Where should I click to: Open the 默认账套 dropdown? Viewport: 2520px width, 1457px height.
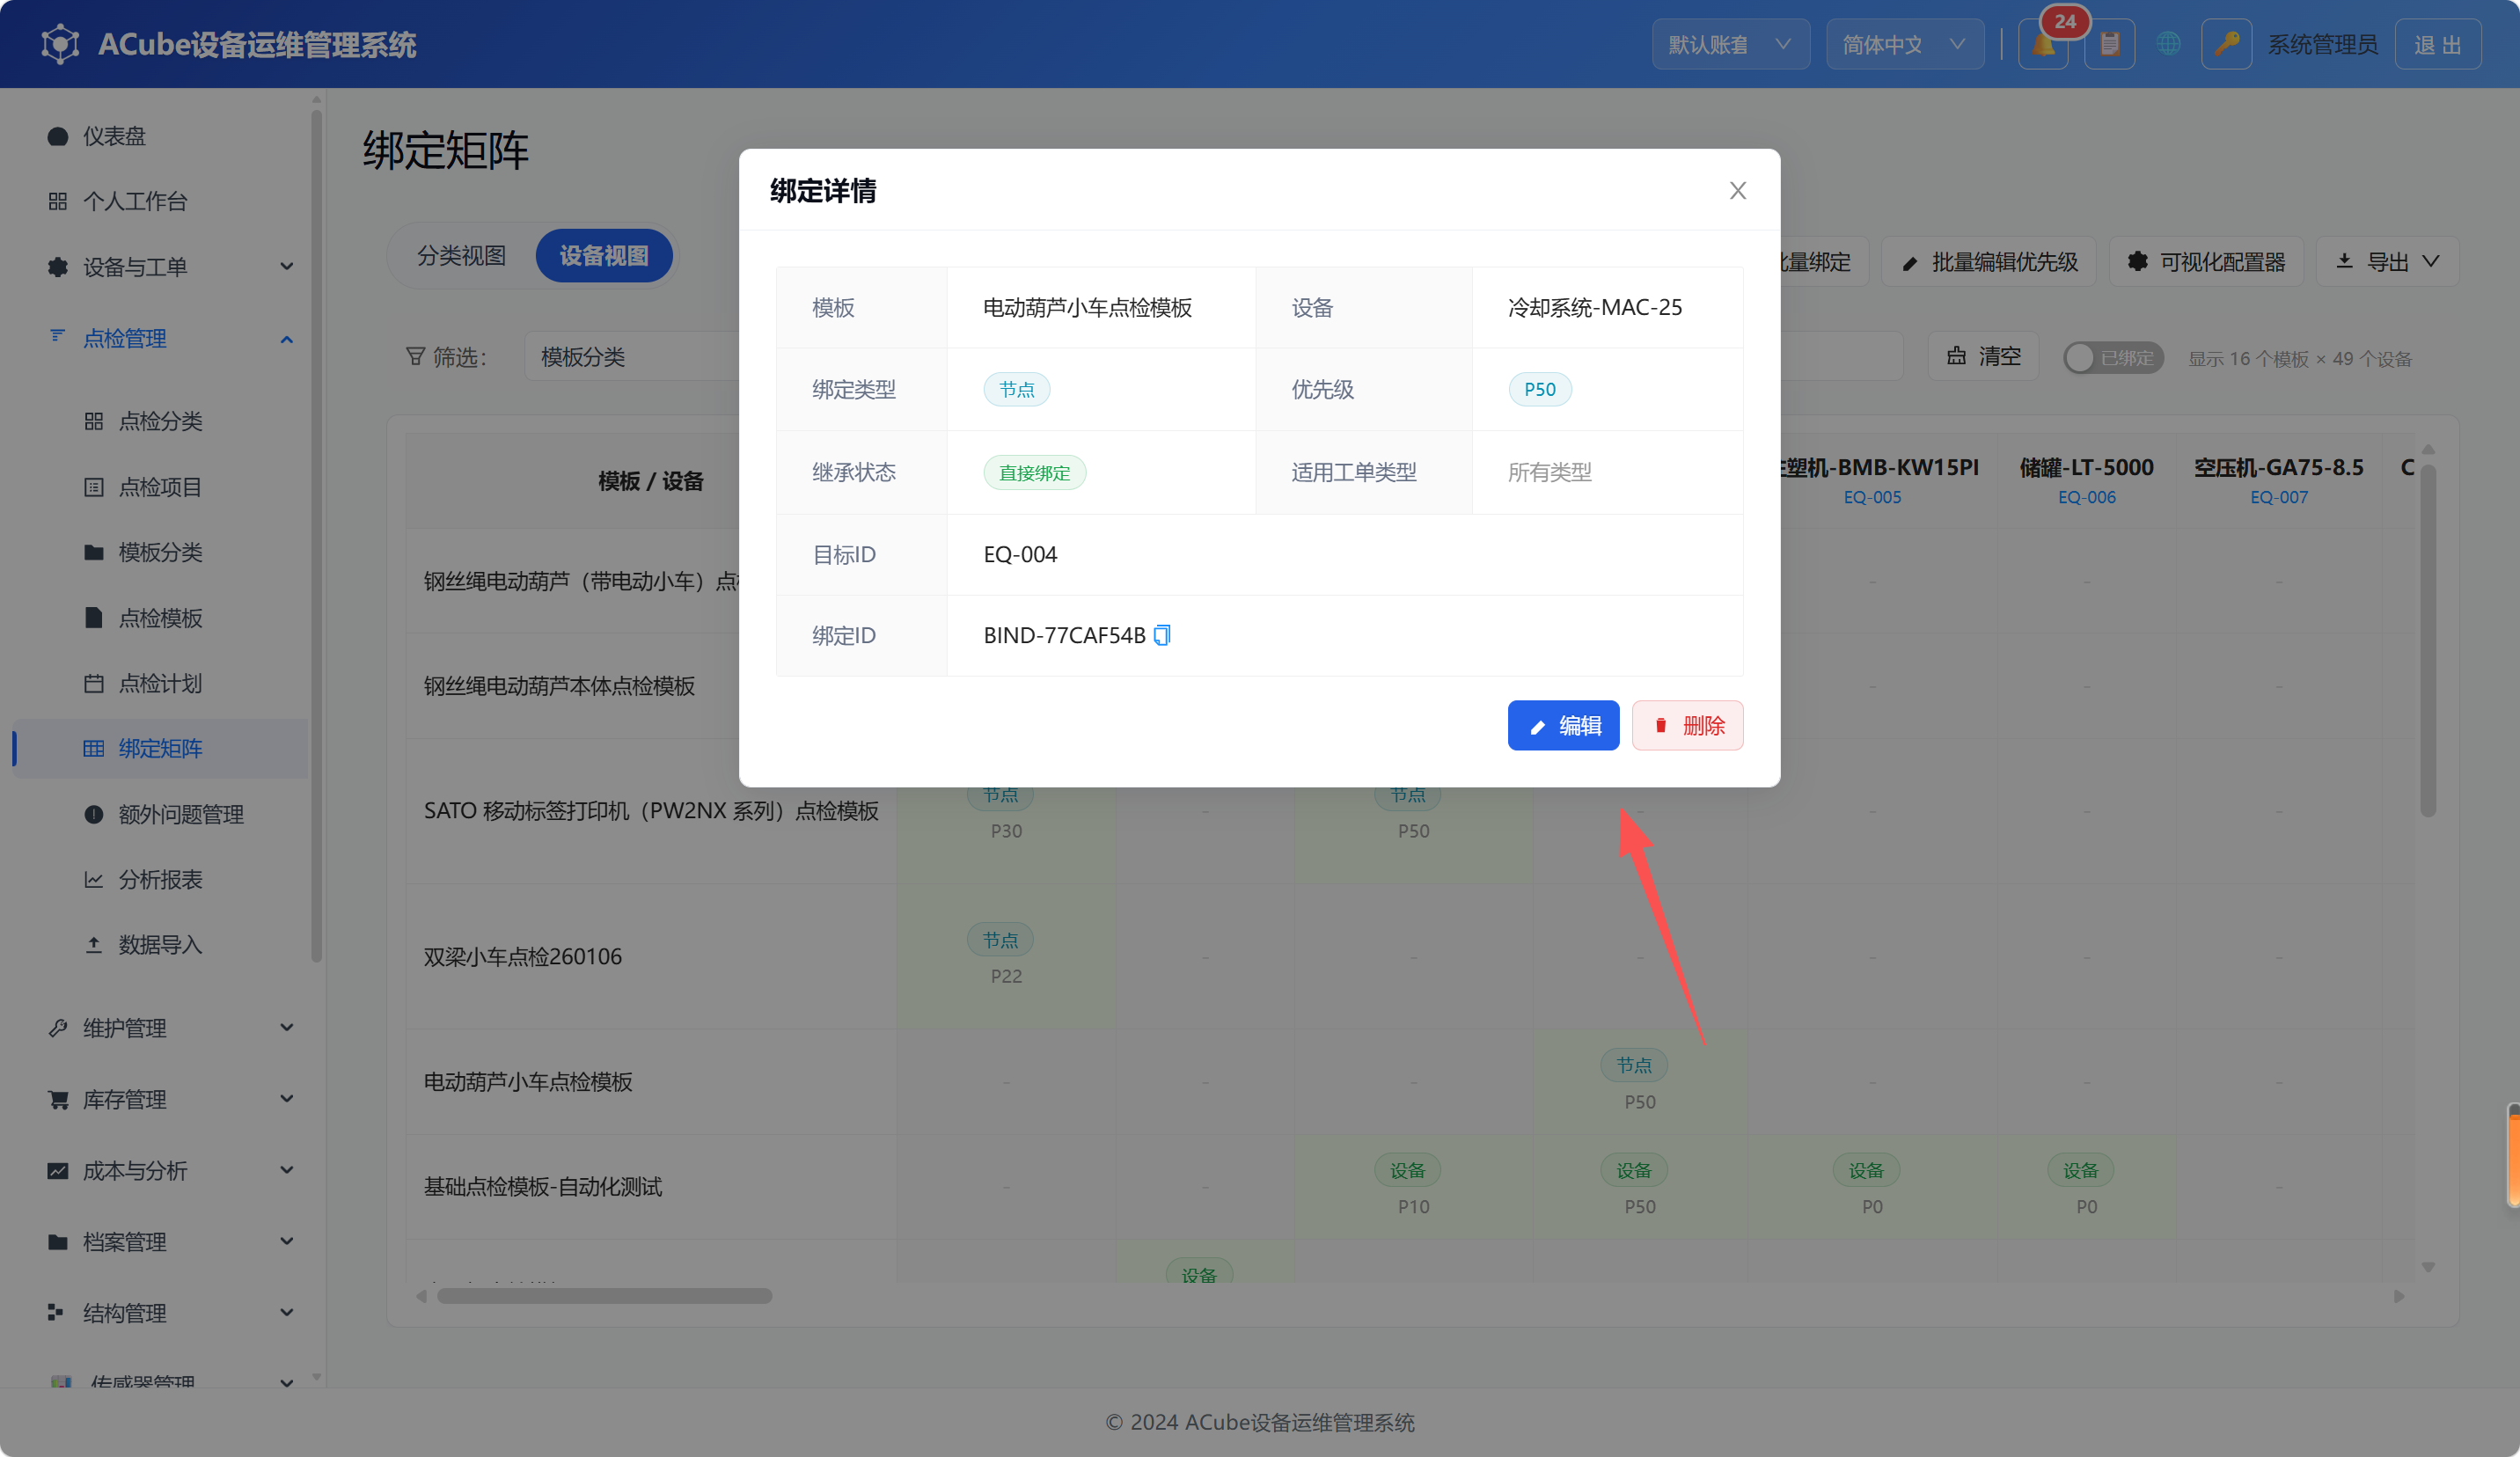(1730, 44)
